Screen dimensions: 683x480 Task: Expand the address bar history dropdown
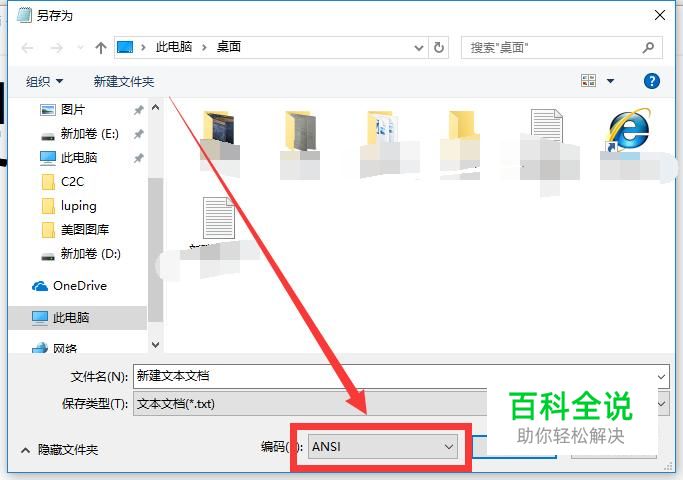click(x=419, y=47)
